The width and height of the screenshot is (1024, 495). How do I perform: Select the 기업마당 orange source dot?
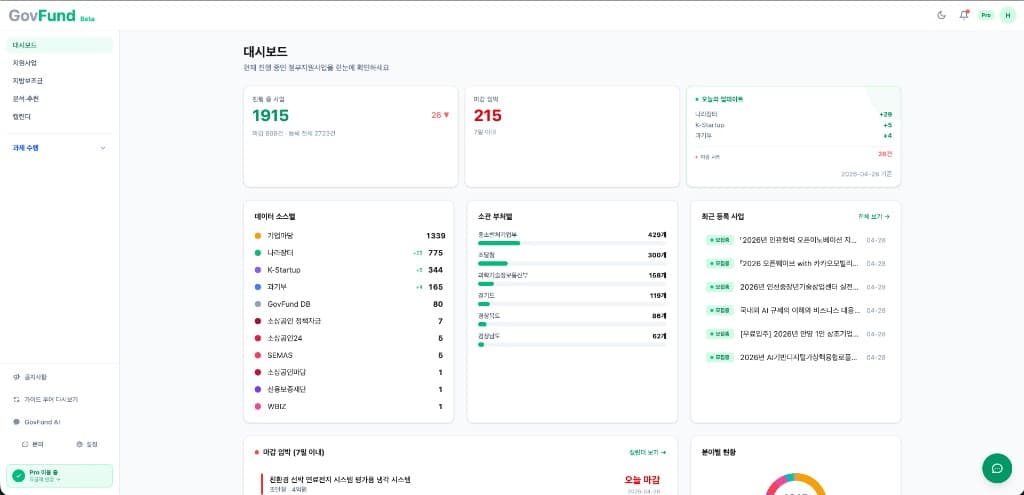point(258,236)
